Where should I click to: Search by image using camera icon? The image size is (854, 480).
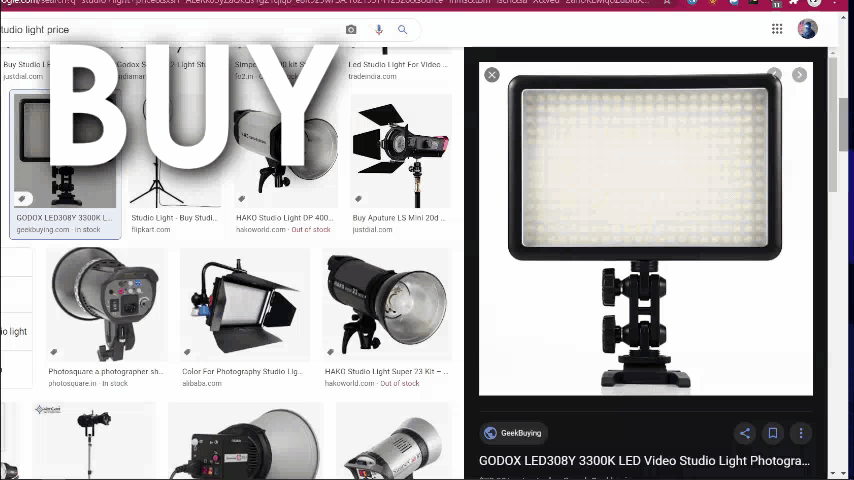(x=351, y=29)
